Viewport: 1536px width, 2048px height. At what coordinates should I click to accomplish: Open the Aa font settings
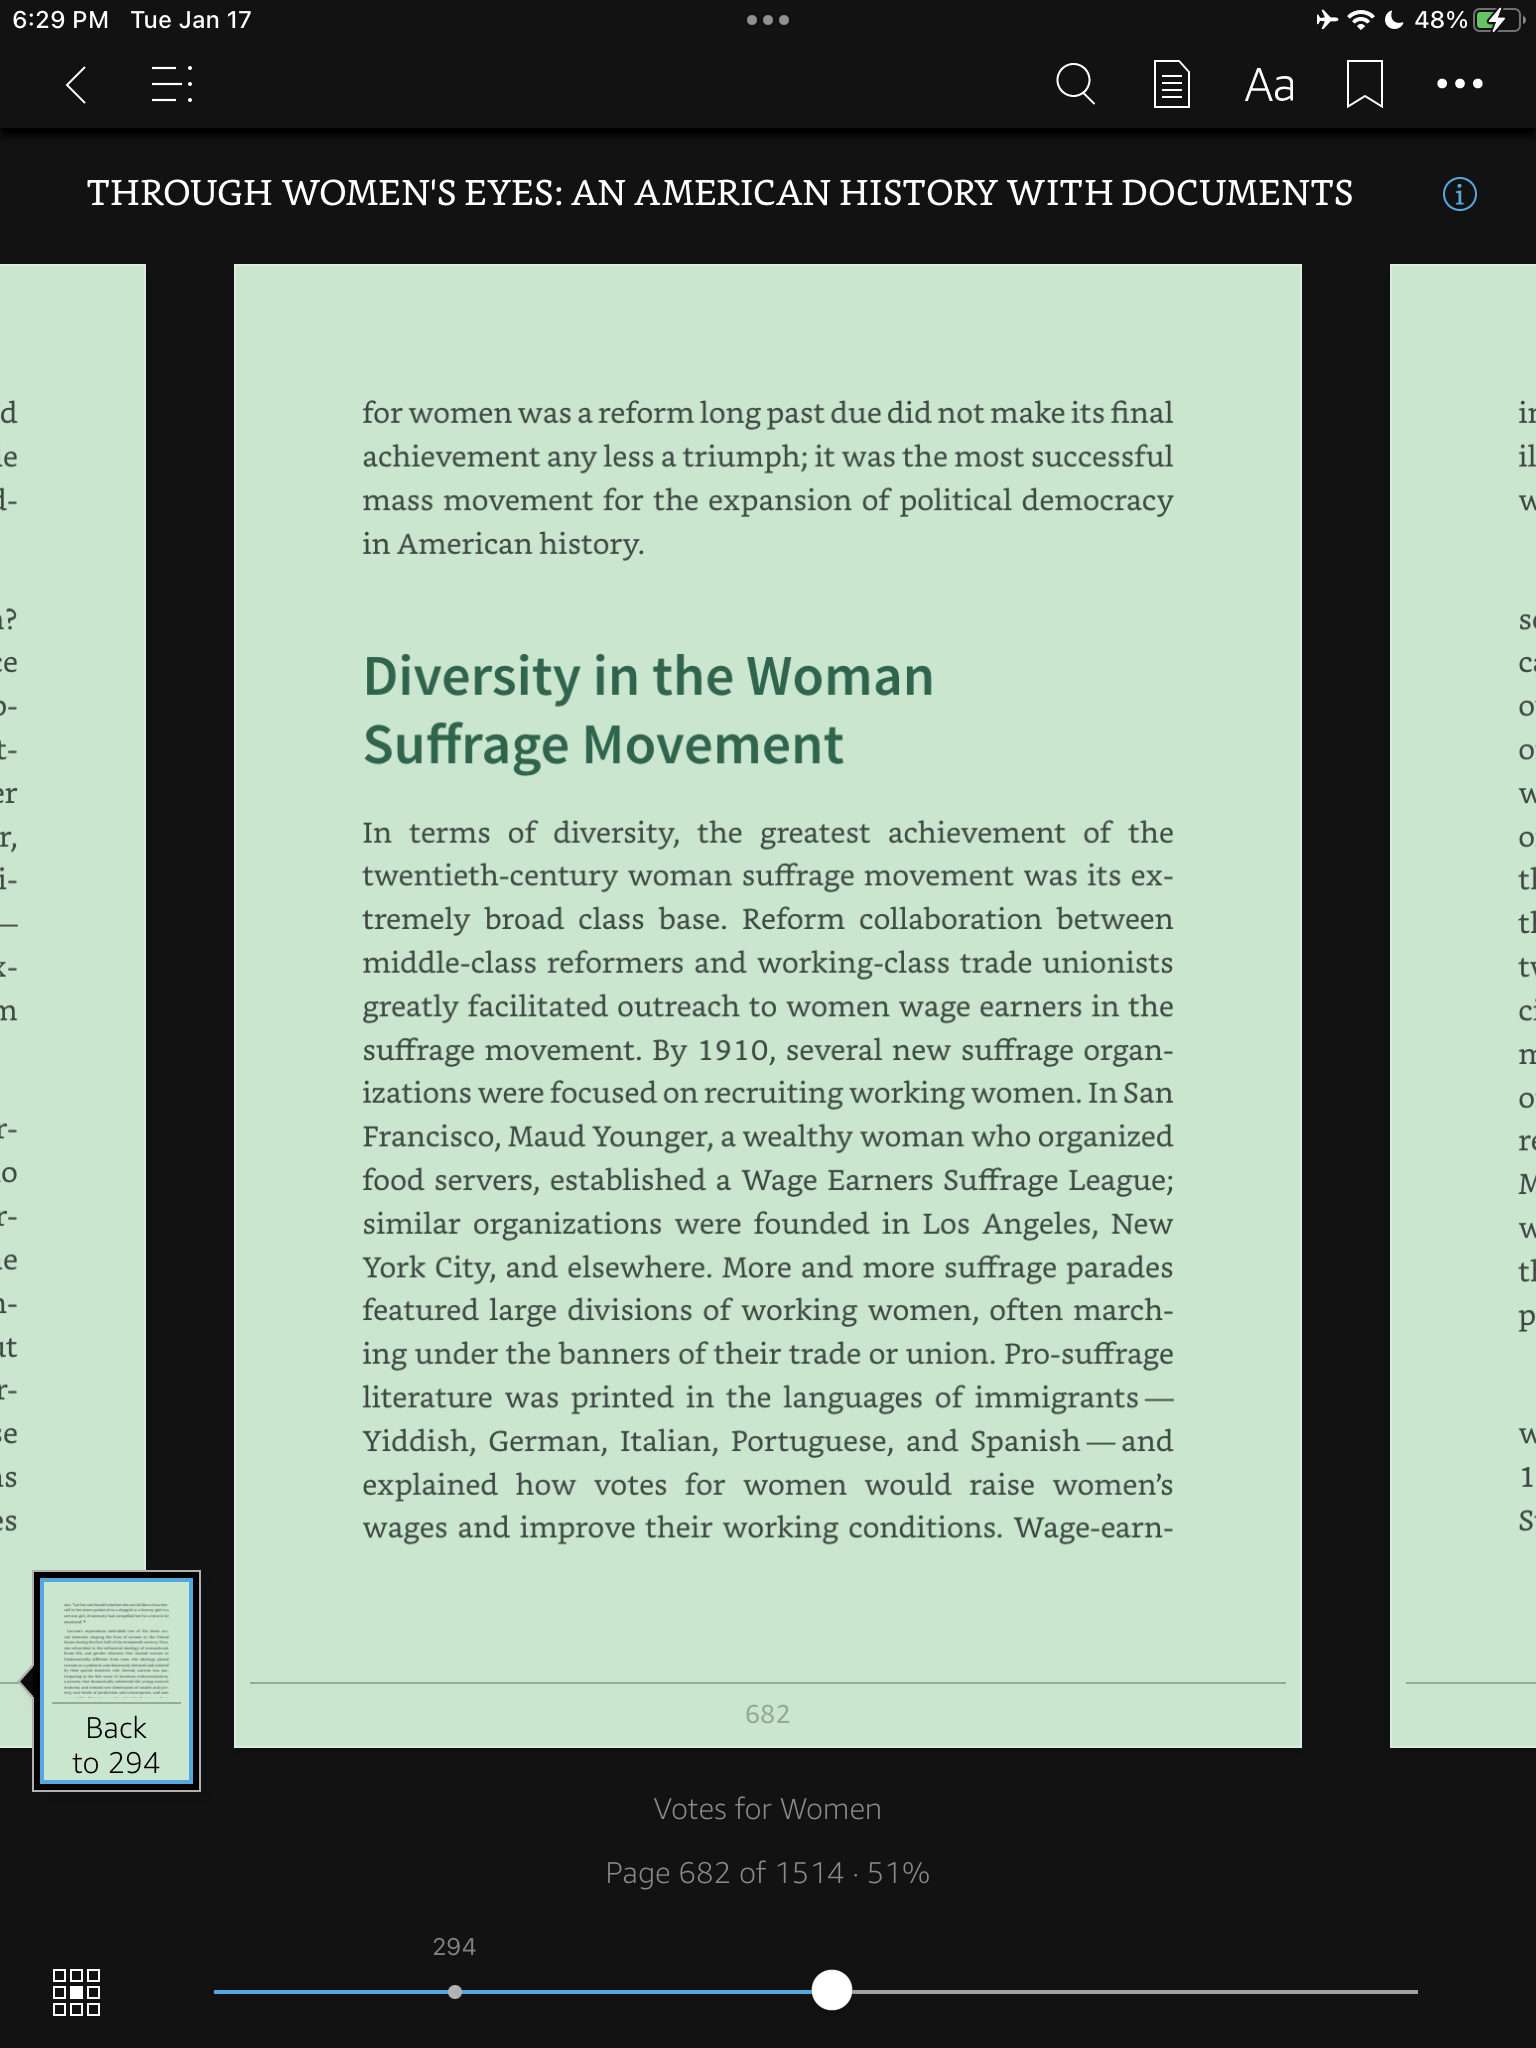pyautogui.click(x=1269, y=86)
